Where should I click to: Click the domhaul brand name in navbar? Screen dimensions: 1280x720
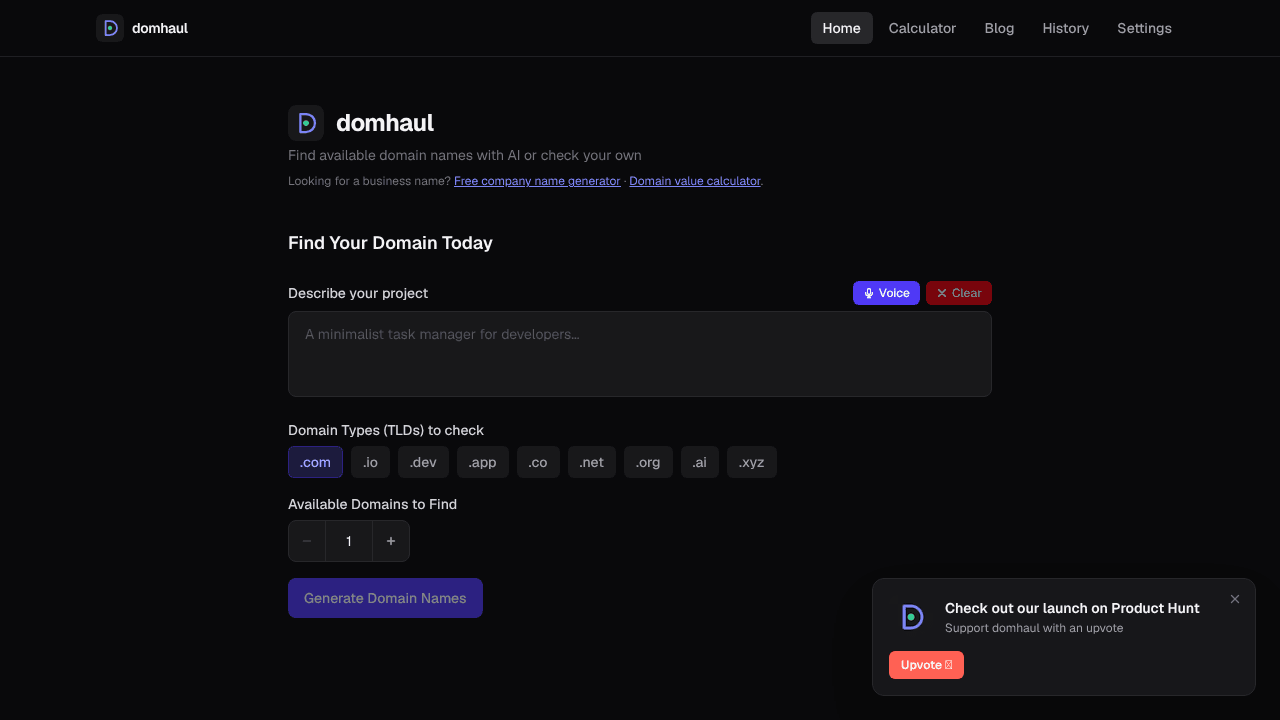pyautogui.click(x=160, y=28)
